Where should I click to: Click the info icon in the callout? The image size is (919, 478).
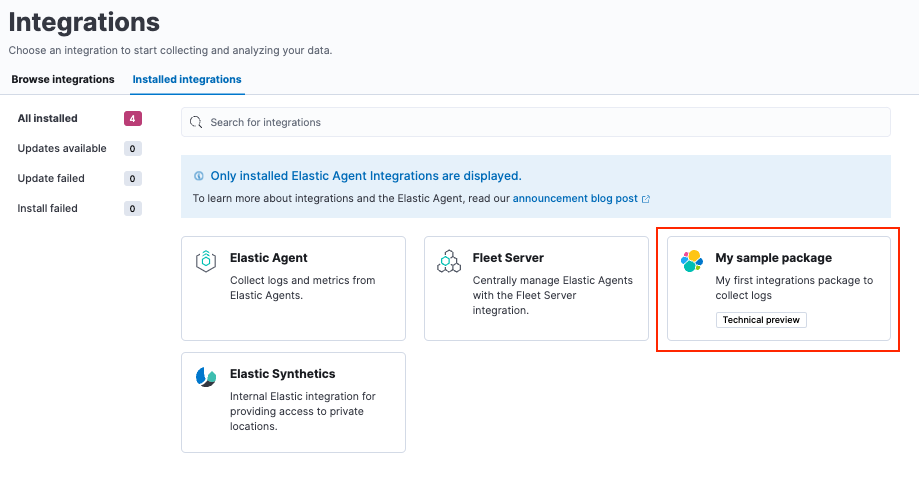click(198, 176)
